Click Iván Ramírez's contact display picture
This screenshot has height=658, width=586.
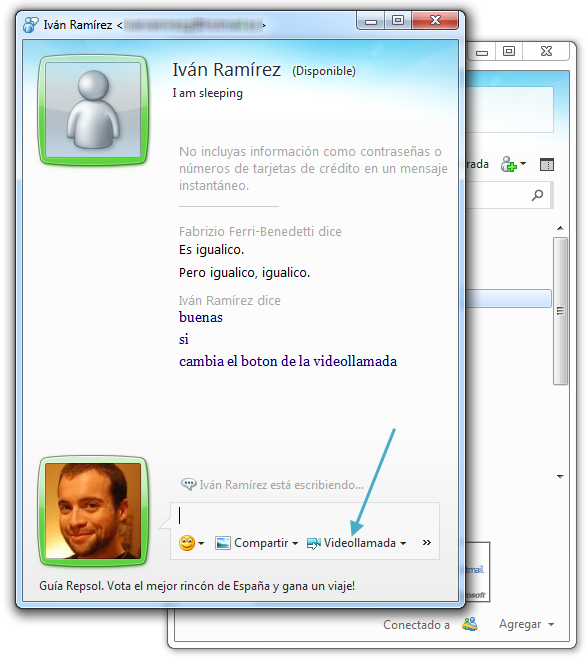[x=93, y=110]
